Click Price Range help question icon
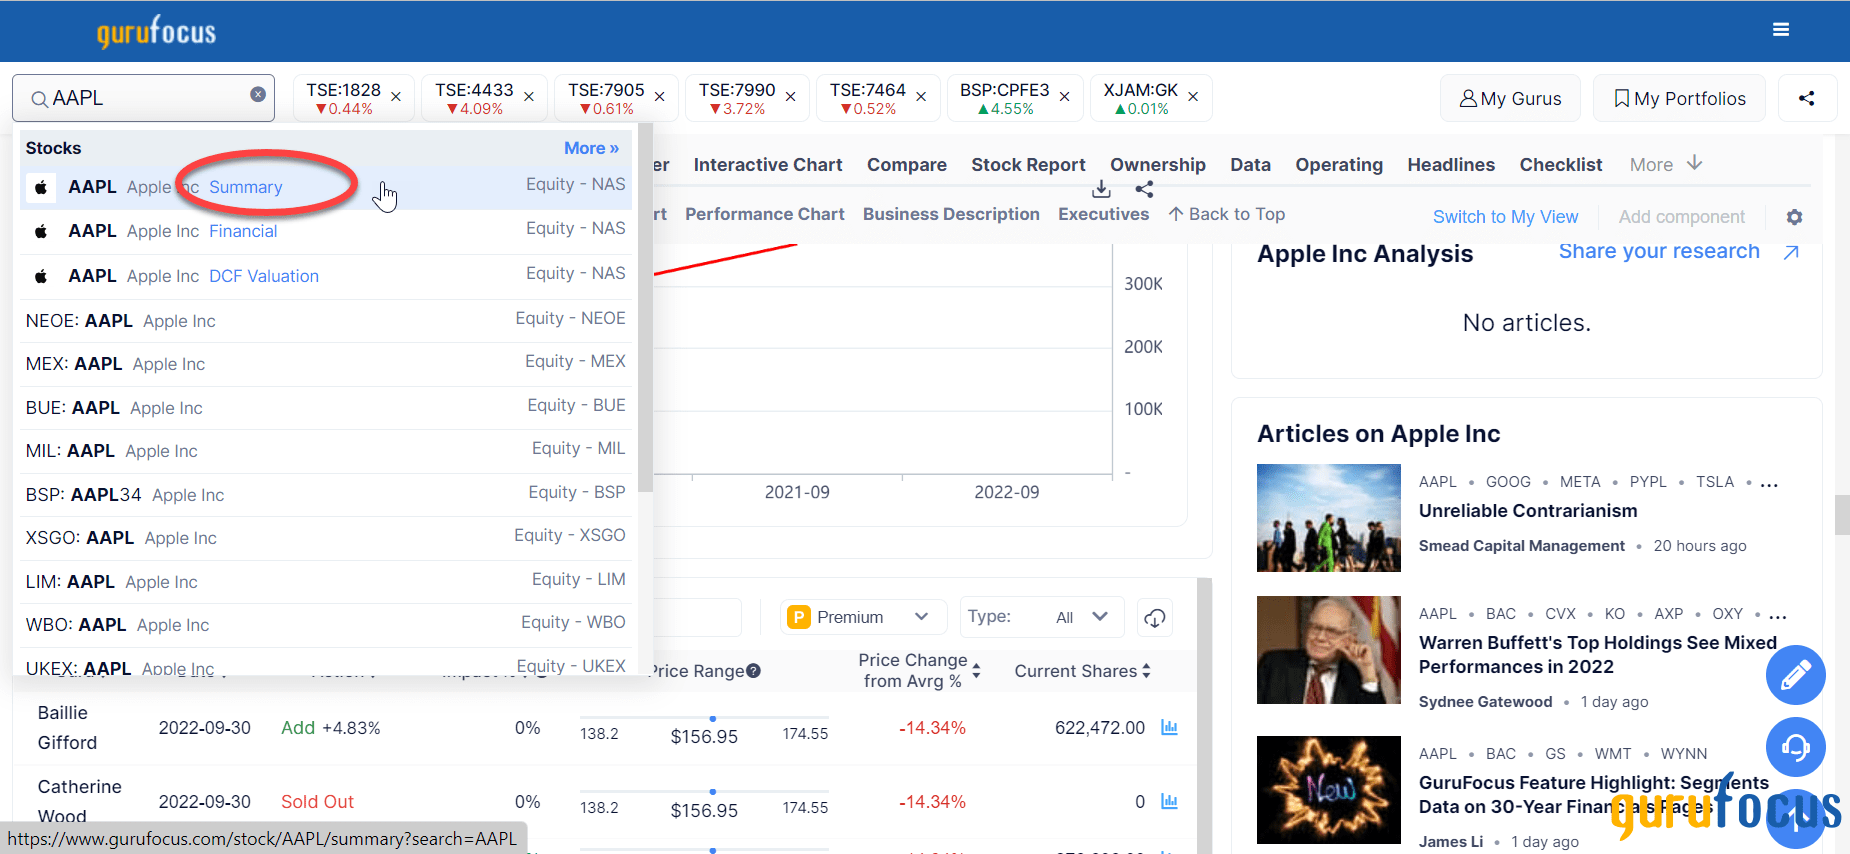 pos(754,671)
